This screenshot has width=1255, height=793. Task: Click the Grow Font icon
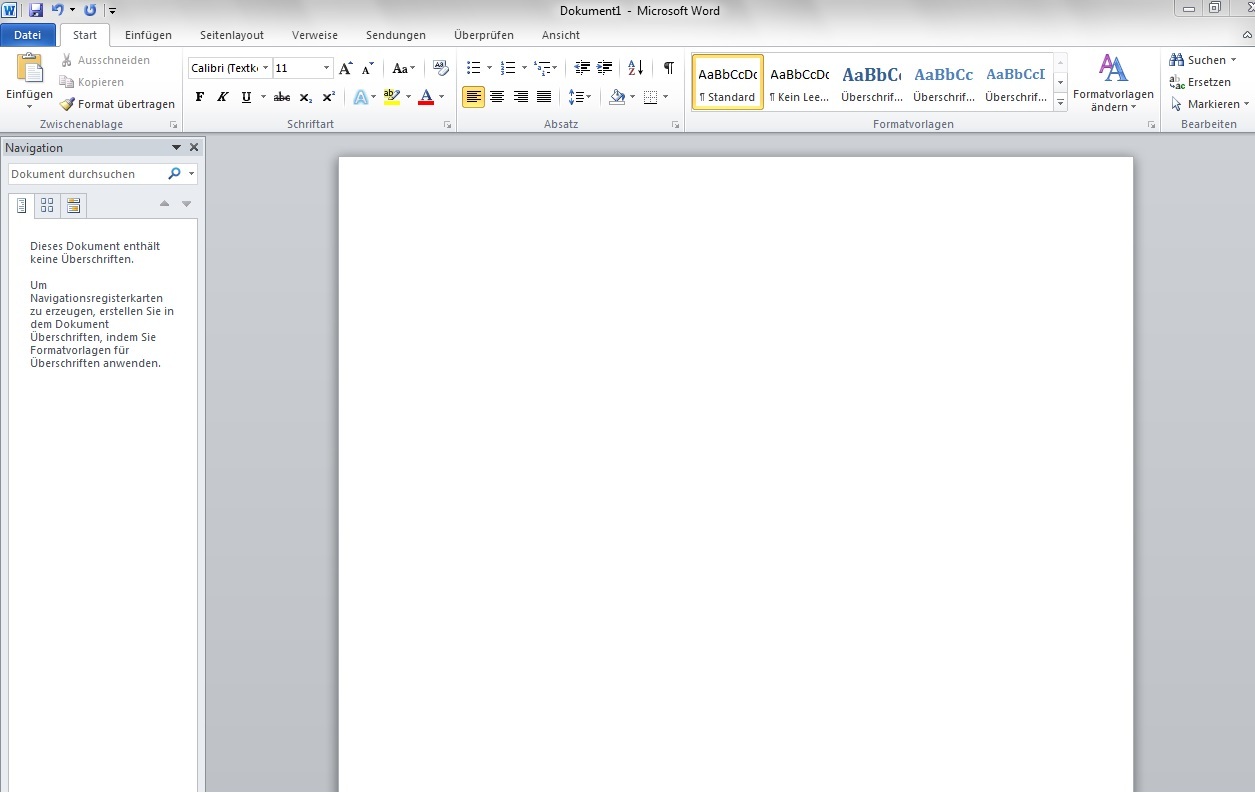[346, 68]
